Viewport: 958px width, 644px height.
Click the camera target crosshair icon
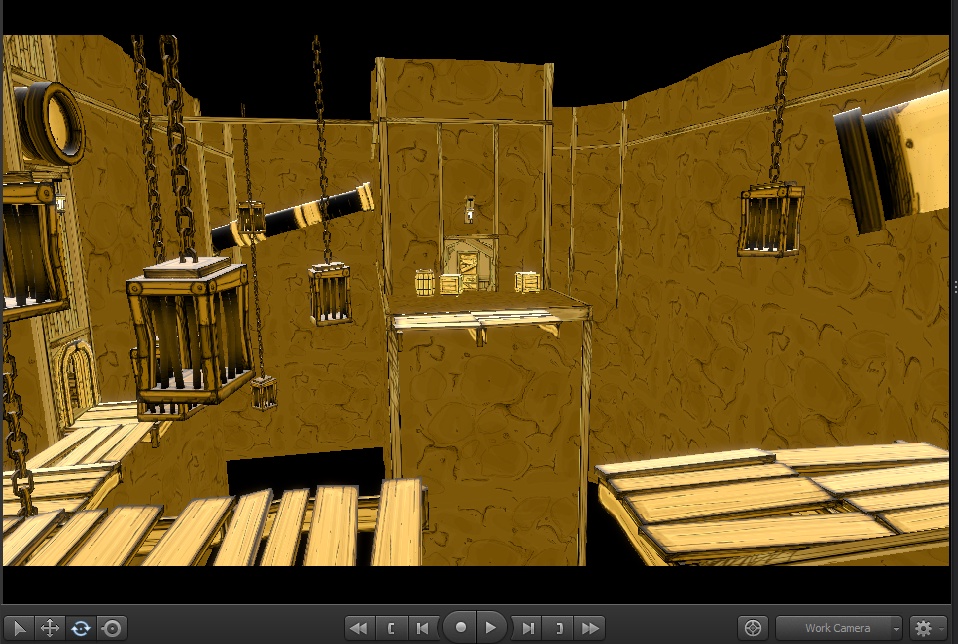click(x=753, y=628)
